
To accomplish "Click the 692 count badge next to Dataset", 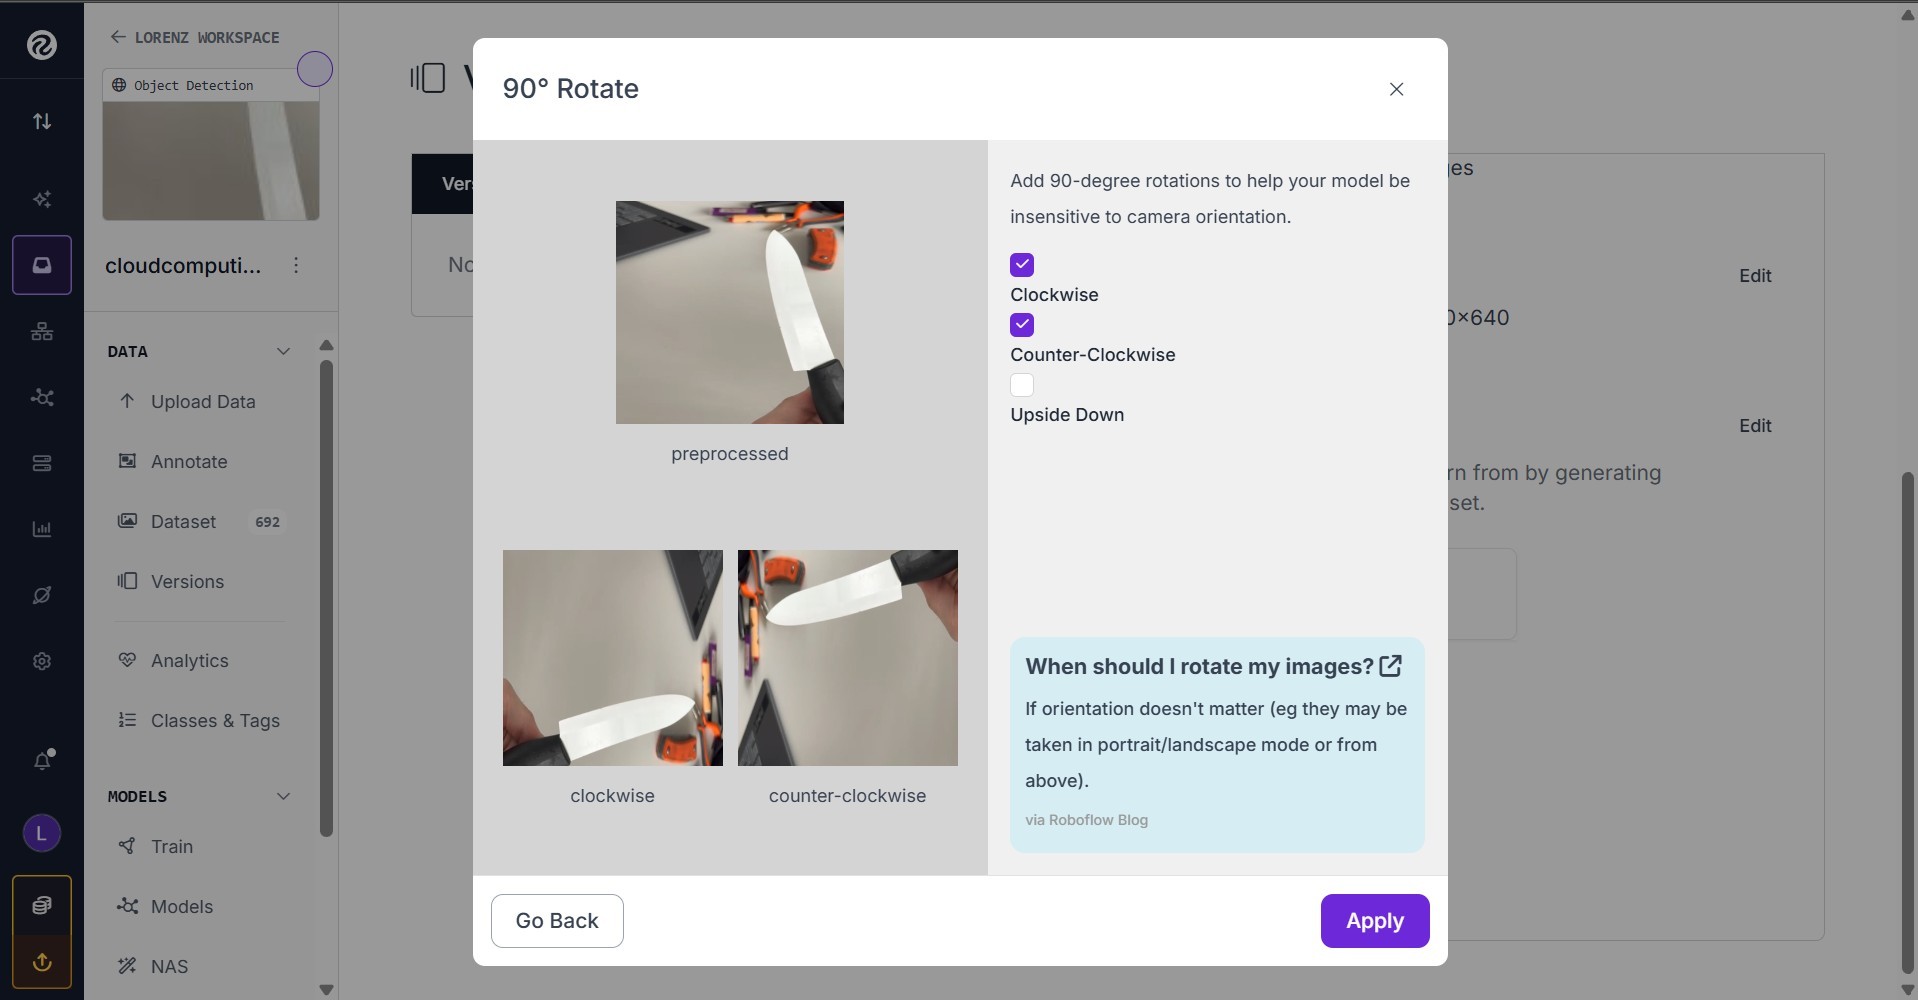I will tap(268, 522).
